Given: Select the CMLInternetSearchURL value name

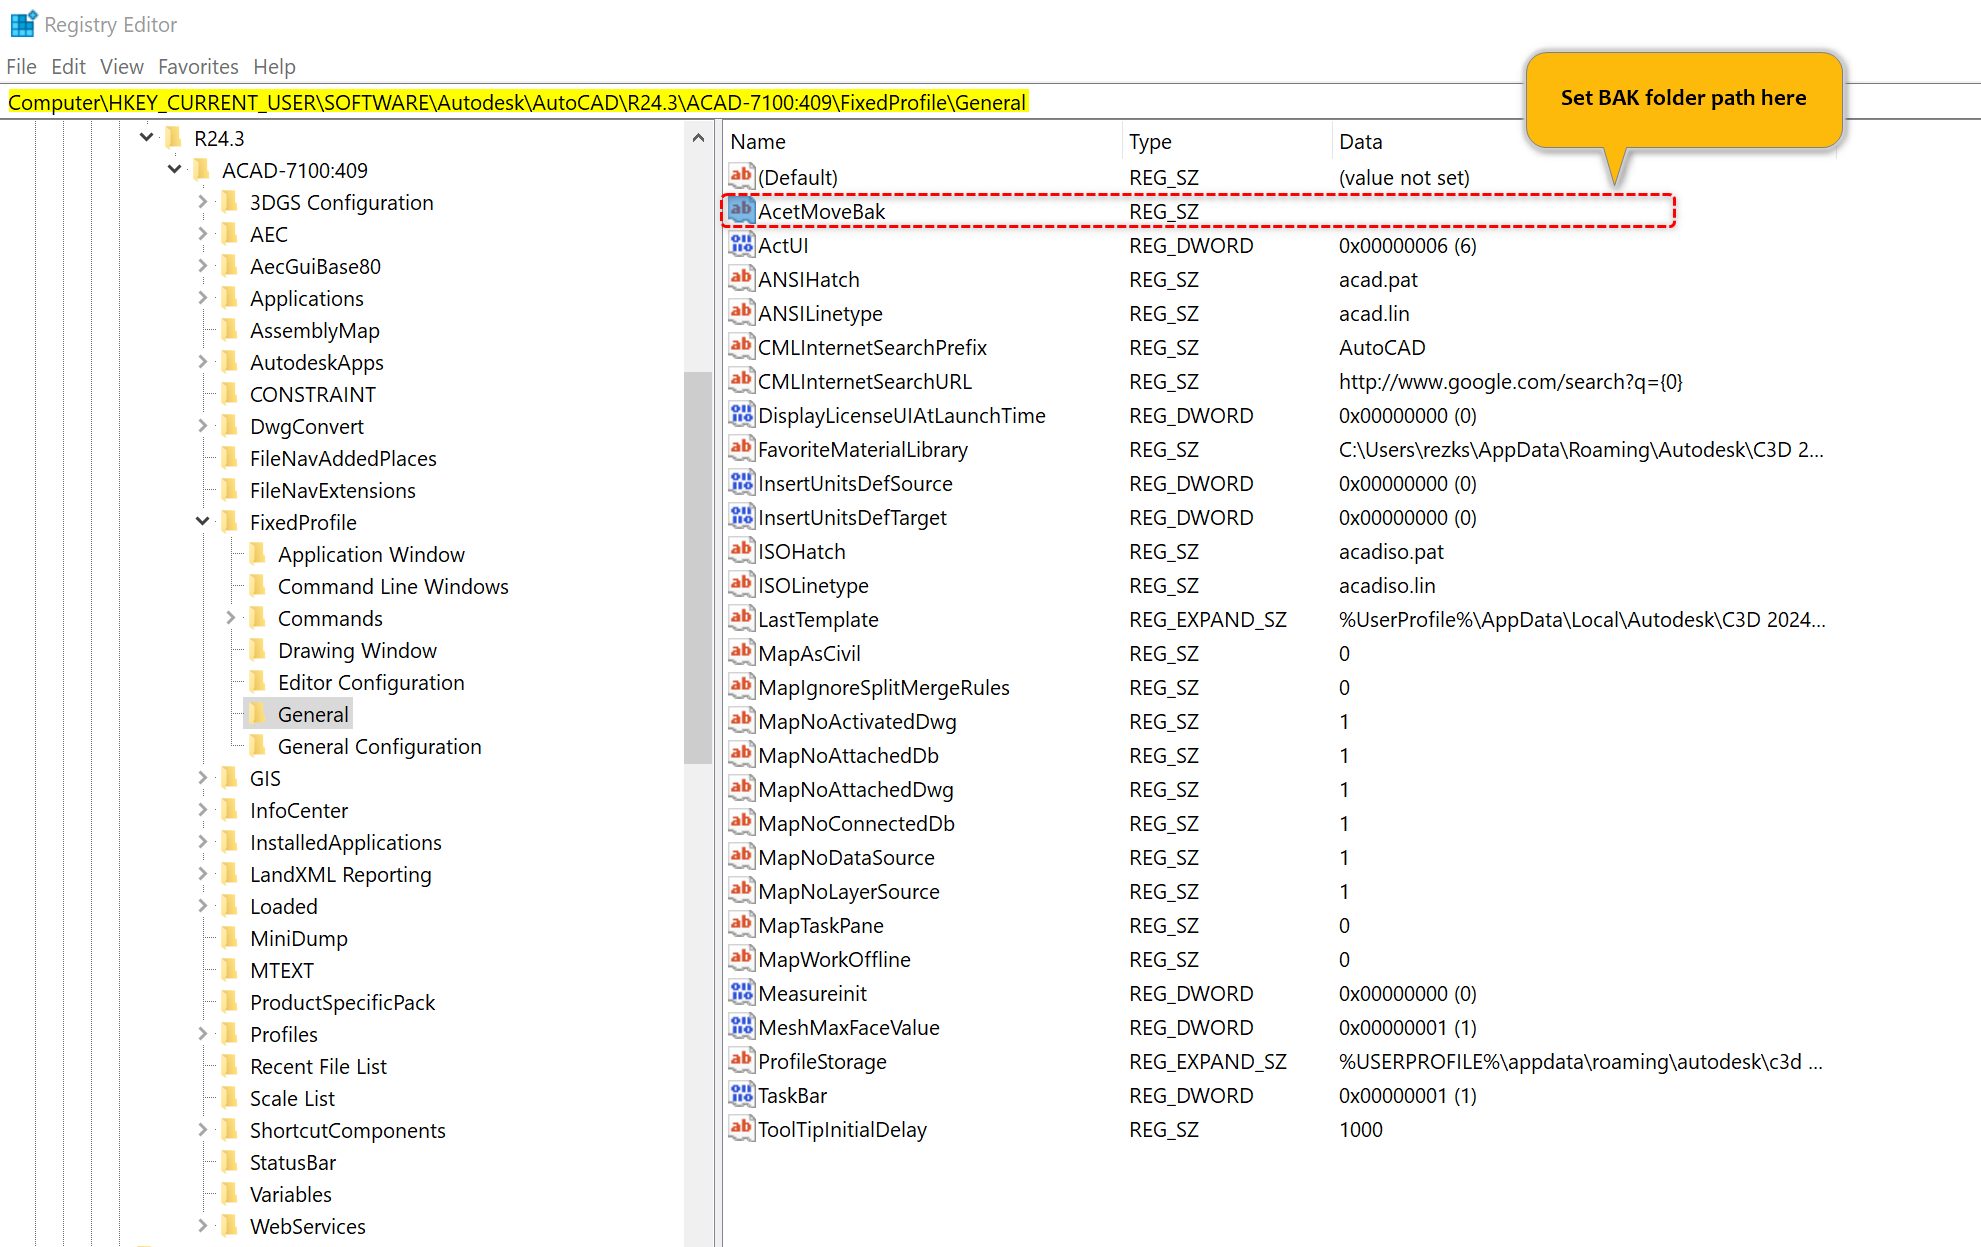Looking at the screenshot, I should click(x=864, y=381).
